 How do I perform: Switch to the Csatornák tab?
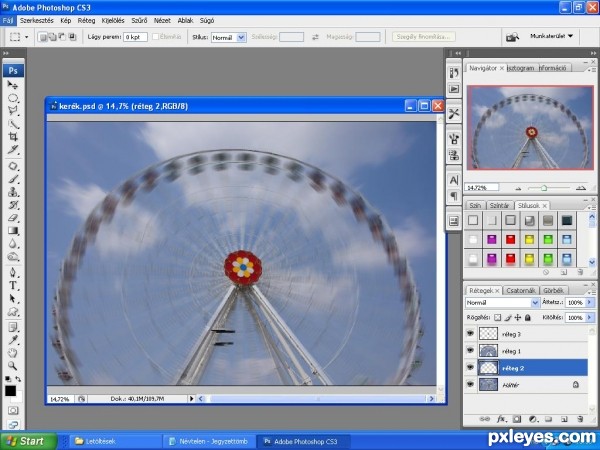(x=520, y=290)
